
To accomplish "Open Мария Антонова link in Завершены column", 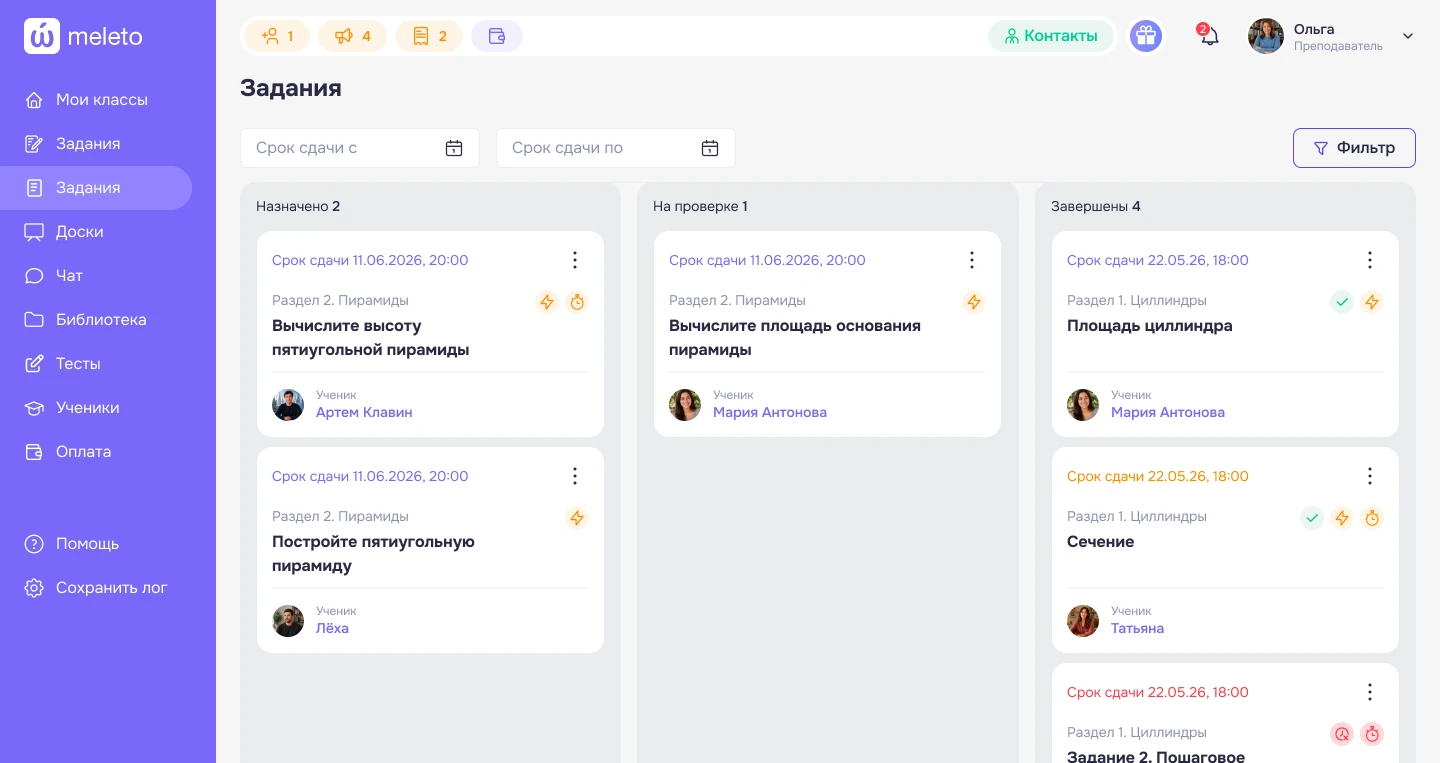I will pyautogui.click(x=1168, y=412).
